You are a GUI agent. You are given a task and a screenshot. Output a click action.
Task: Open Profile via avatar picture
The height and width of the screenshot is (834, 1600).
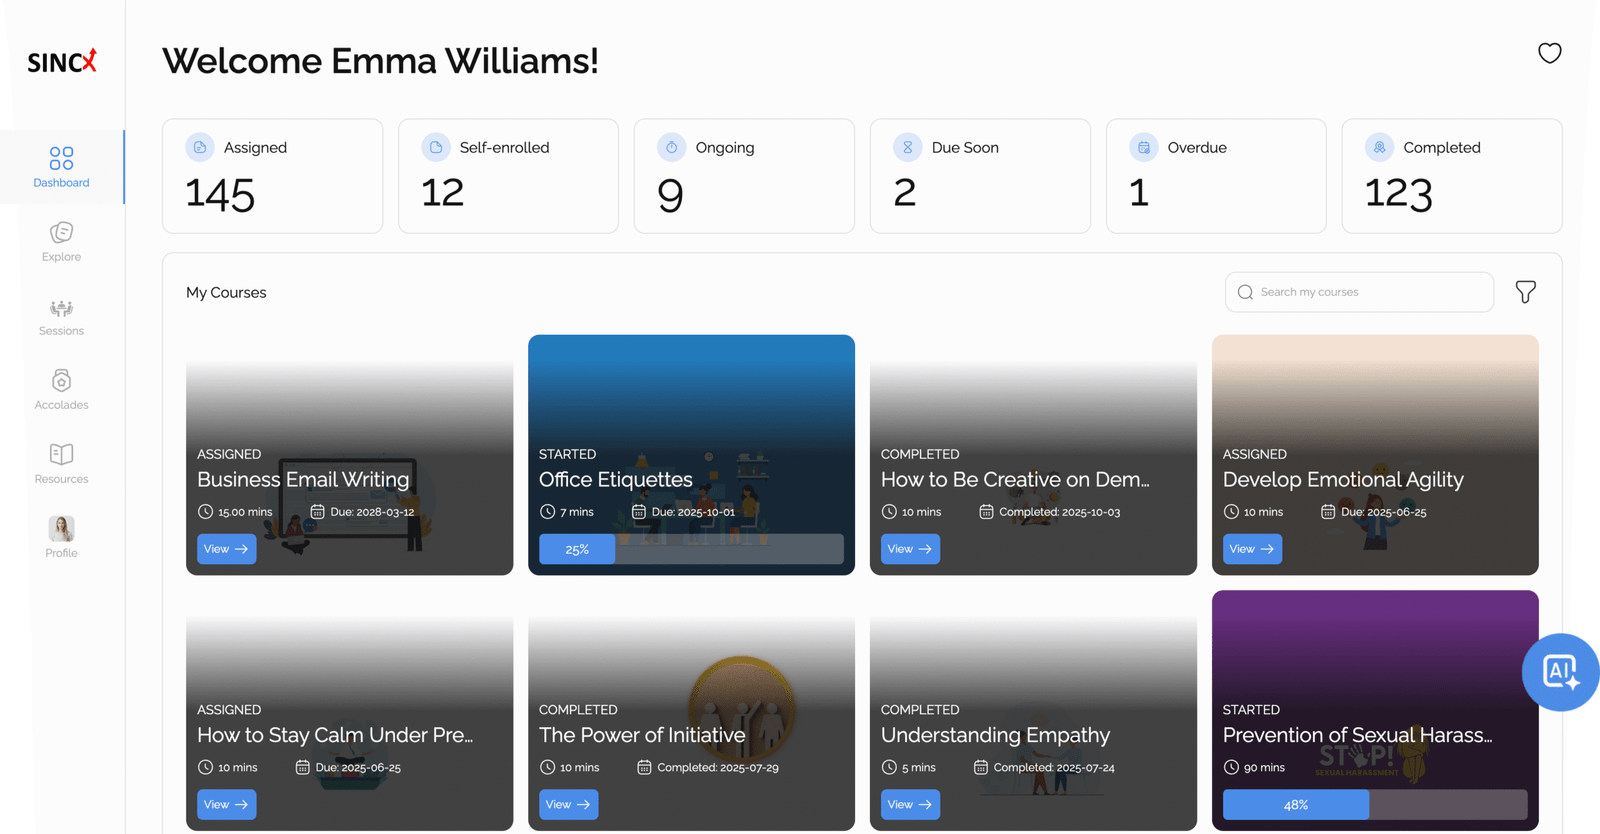coord(61,529)
